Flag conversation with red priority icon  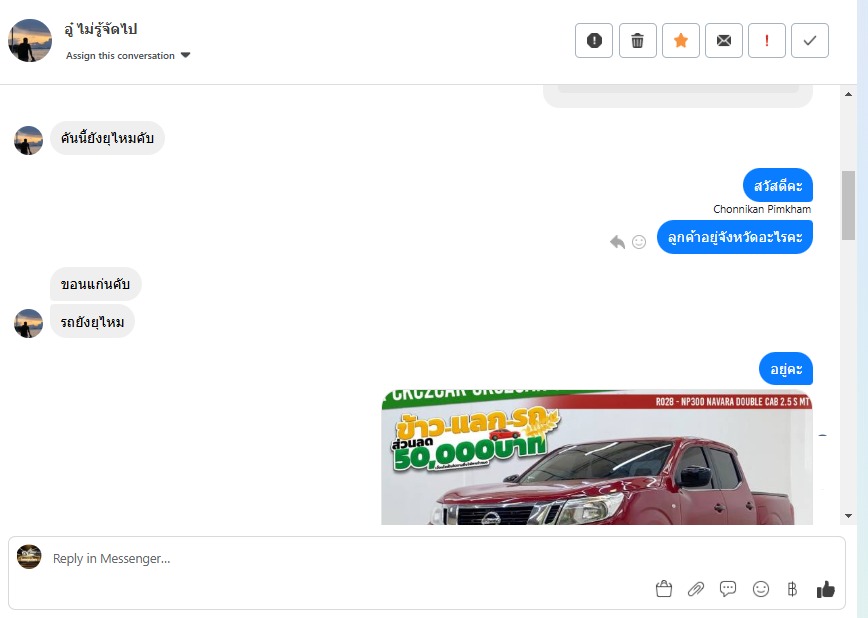click(767, 40)
